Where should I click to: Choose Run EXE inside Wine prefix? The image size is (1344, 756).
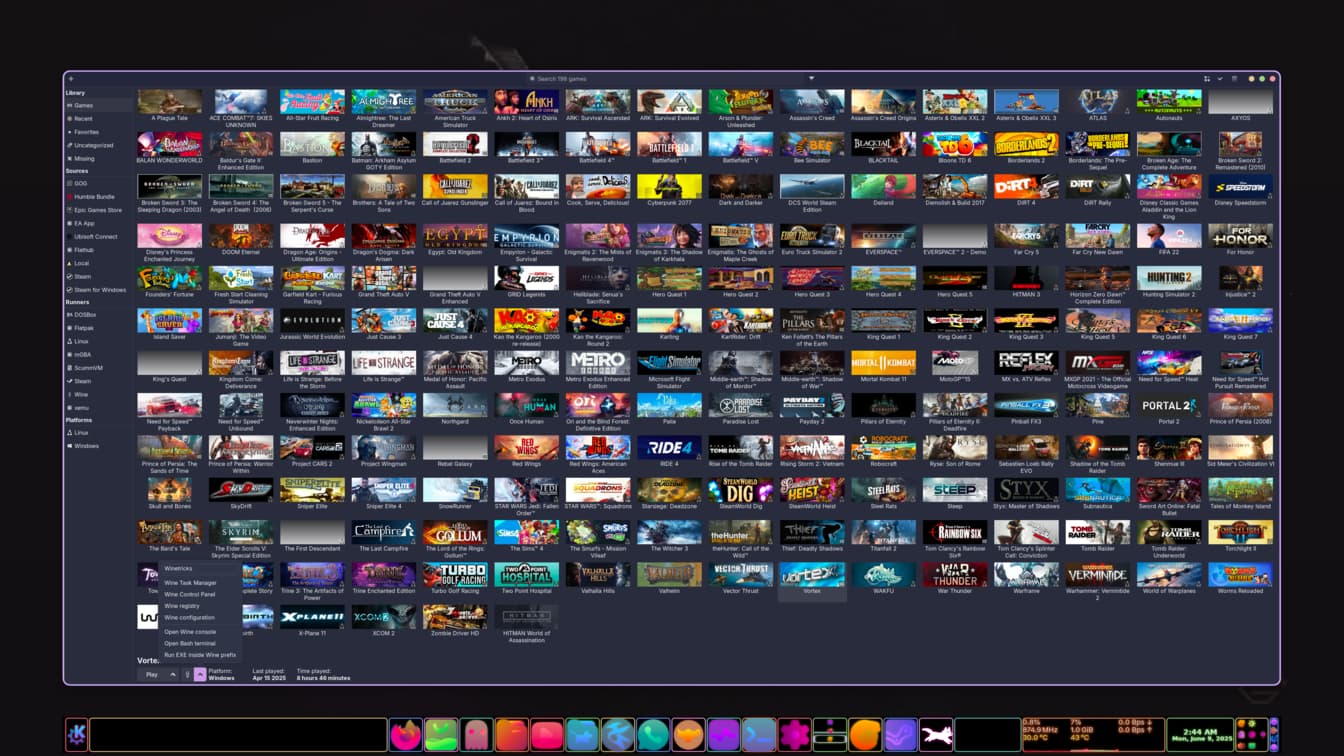200,656
